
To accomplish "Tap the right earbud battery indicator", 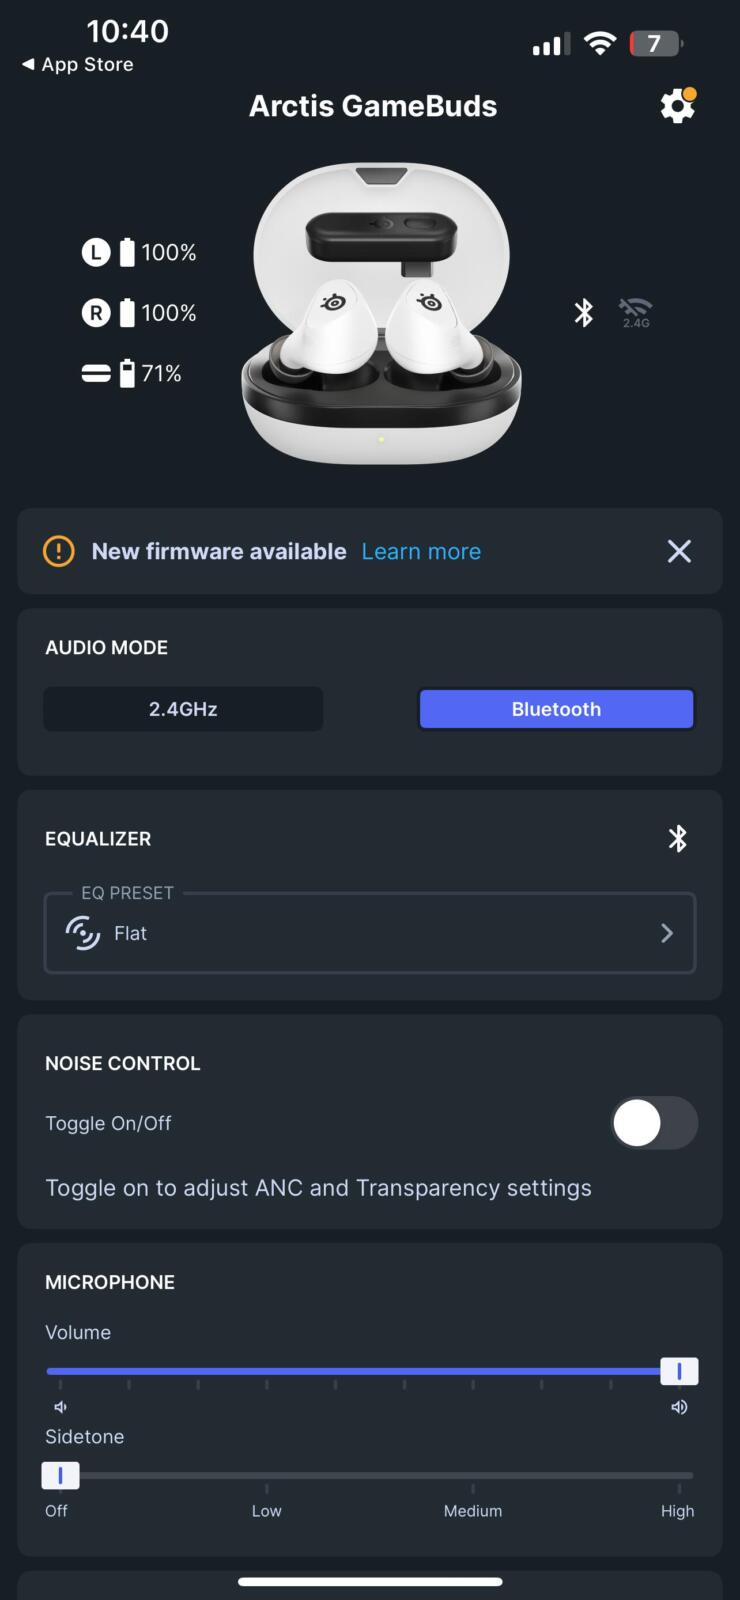I will tap(139, 313).
